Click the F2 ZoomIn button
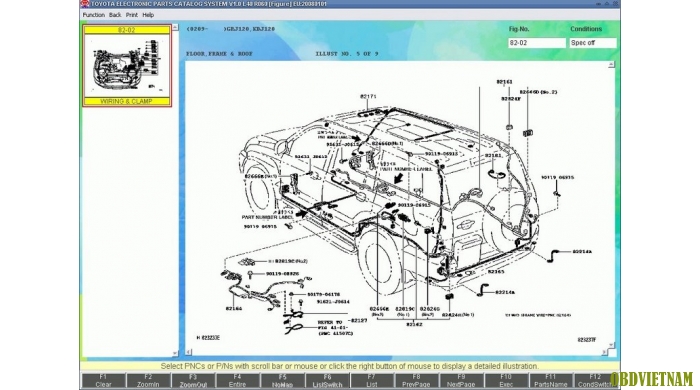Screen dimensions: 700x390 (x=148, y=381)
